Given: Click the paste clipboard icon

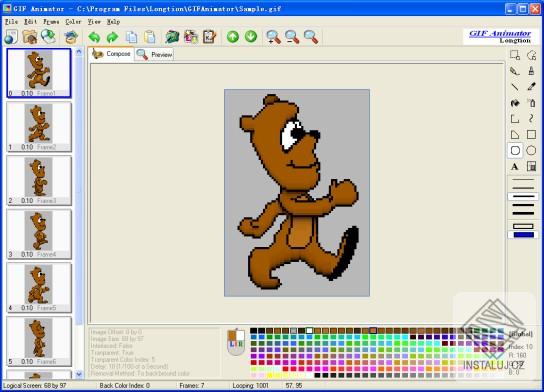Looking at the screenshot, I should click(x=150, y=37).
